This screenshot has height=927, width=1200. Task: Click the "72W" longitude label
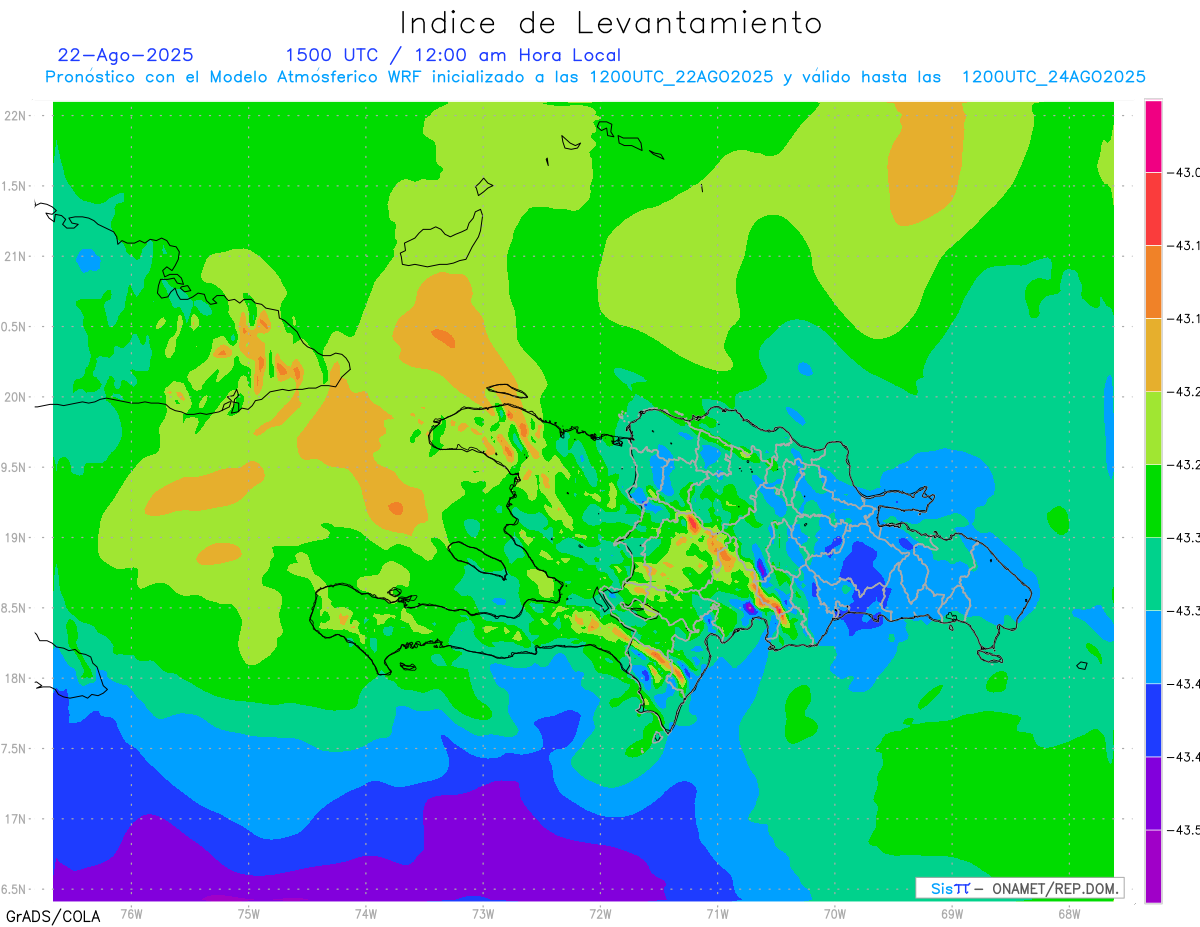click(600, 913)
